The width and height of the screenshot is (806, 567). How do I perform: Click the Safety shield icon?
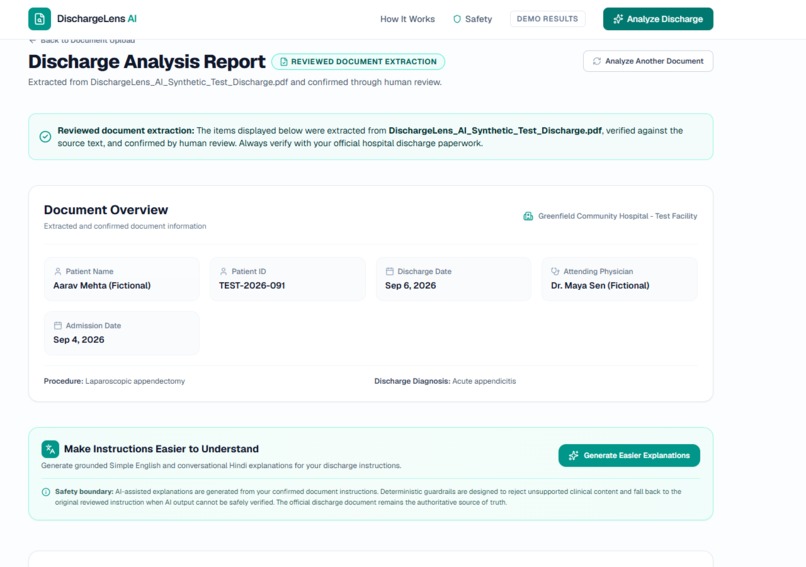456,19
